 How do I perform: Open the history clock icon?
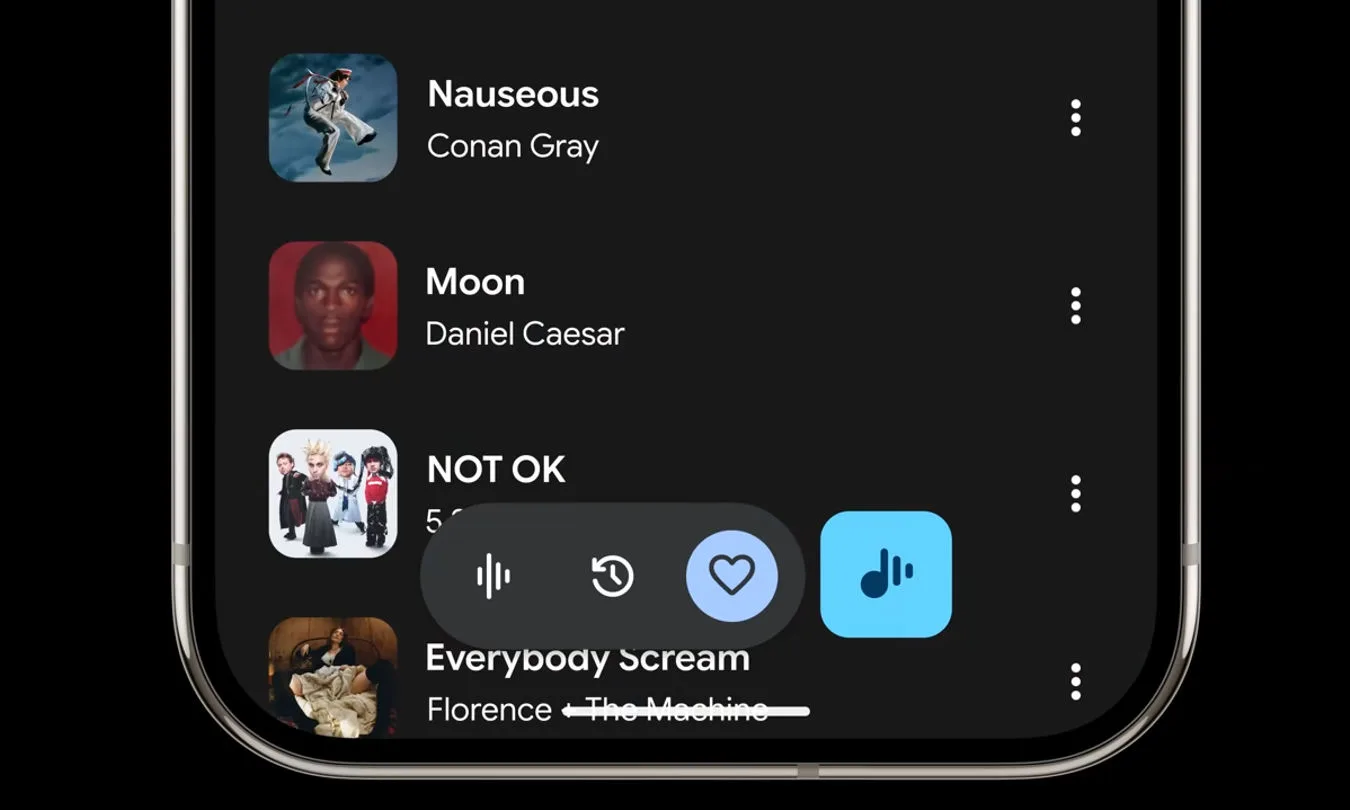point(612,576)
